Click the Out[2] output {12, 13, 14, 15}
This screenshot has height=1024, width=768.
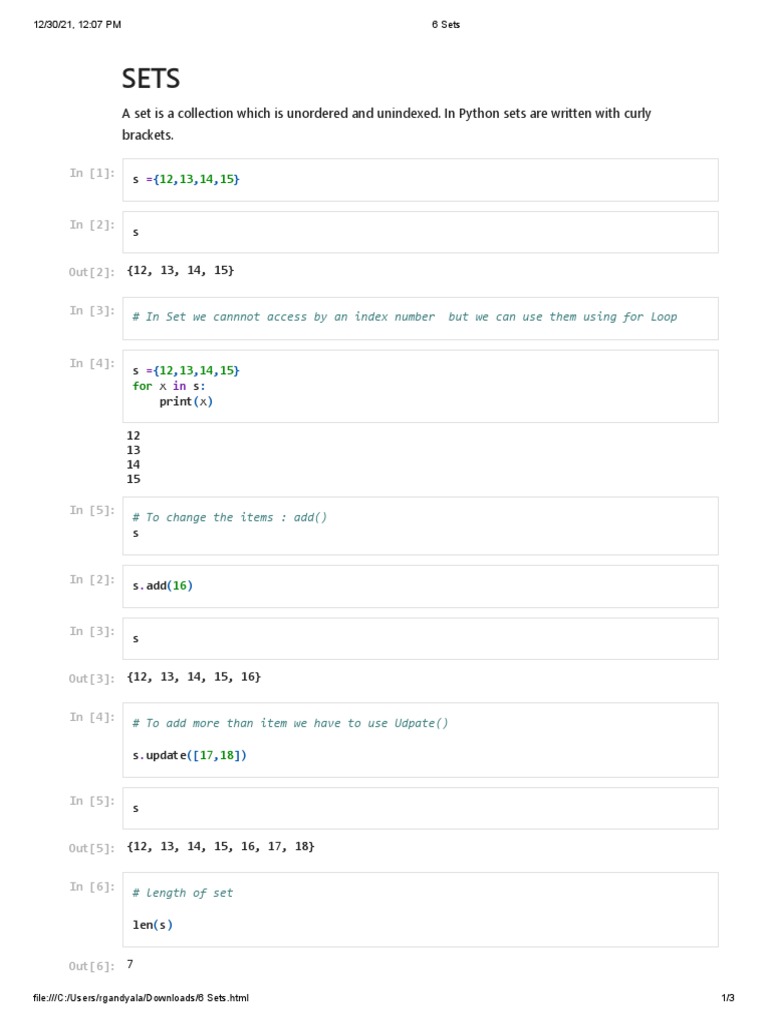[181, 270]
